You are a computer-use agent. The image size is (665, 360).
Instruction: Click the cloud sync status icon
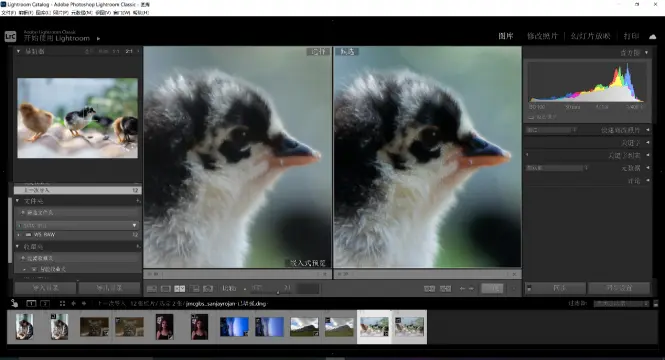(x=653, y=36)
